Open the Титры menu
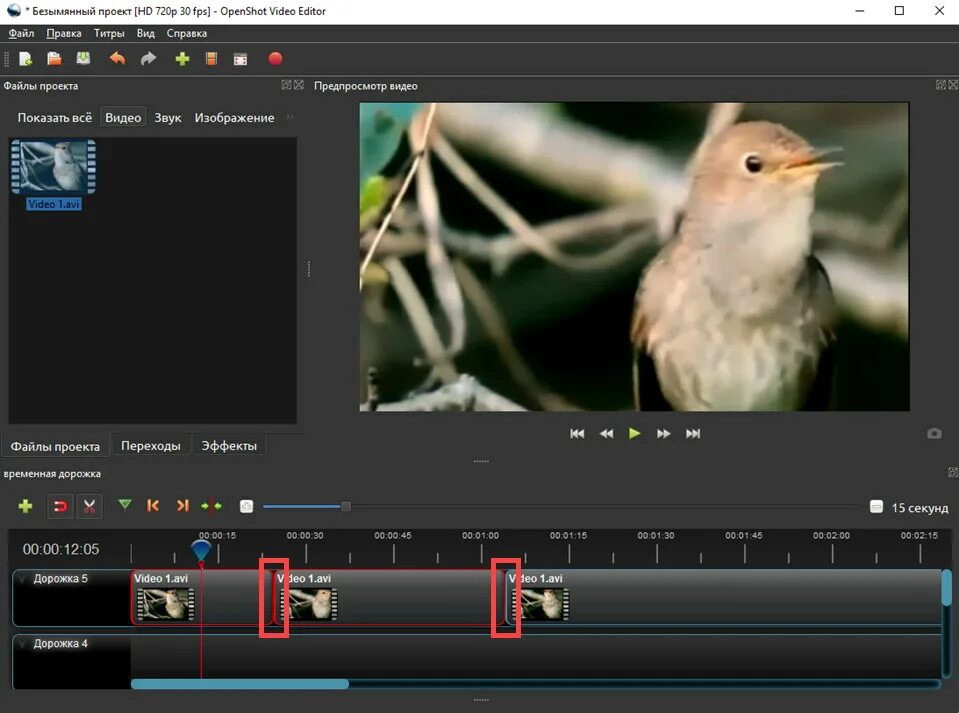959x713 pixels. coord(109,33)
